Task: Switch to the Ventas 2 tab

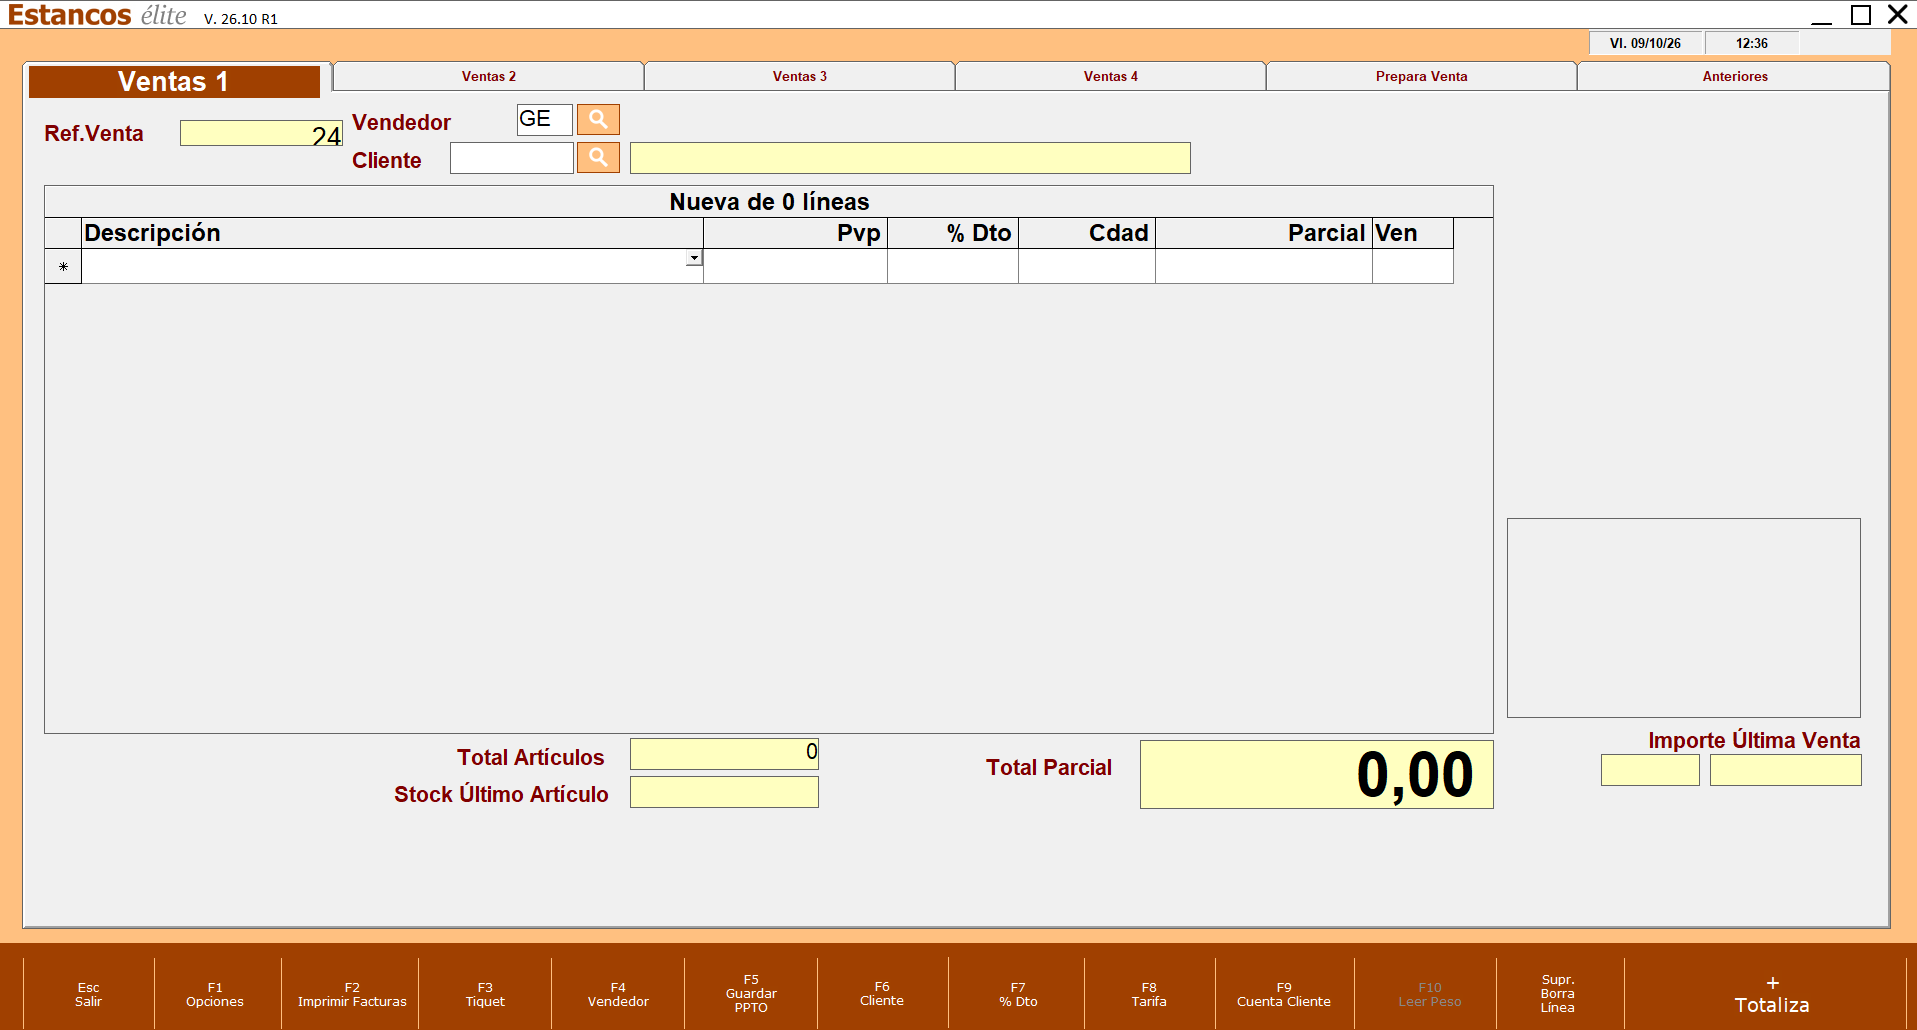Action: (x=489, y=76)
